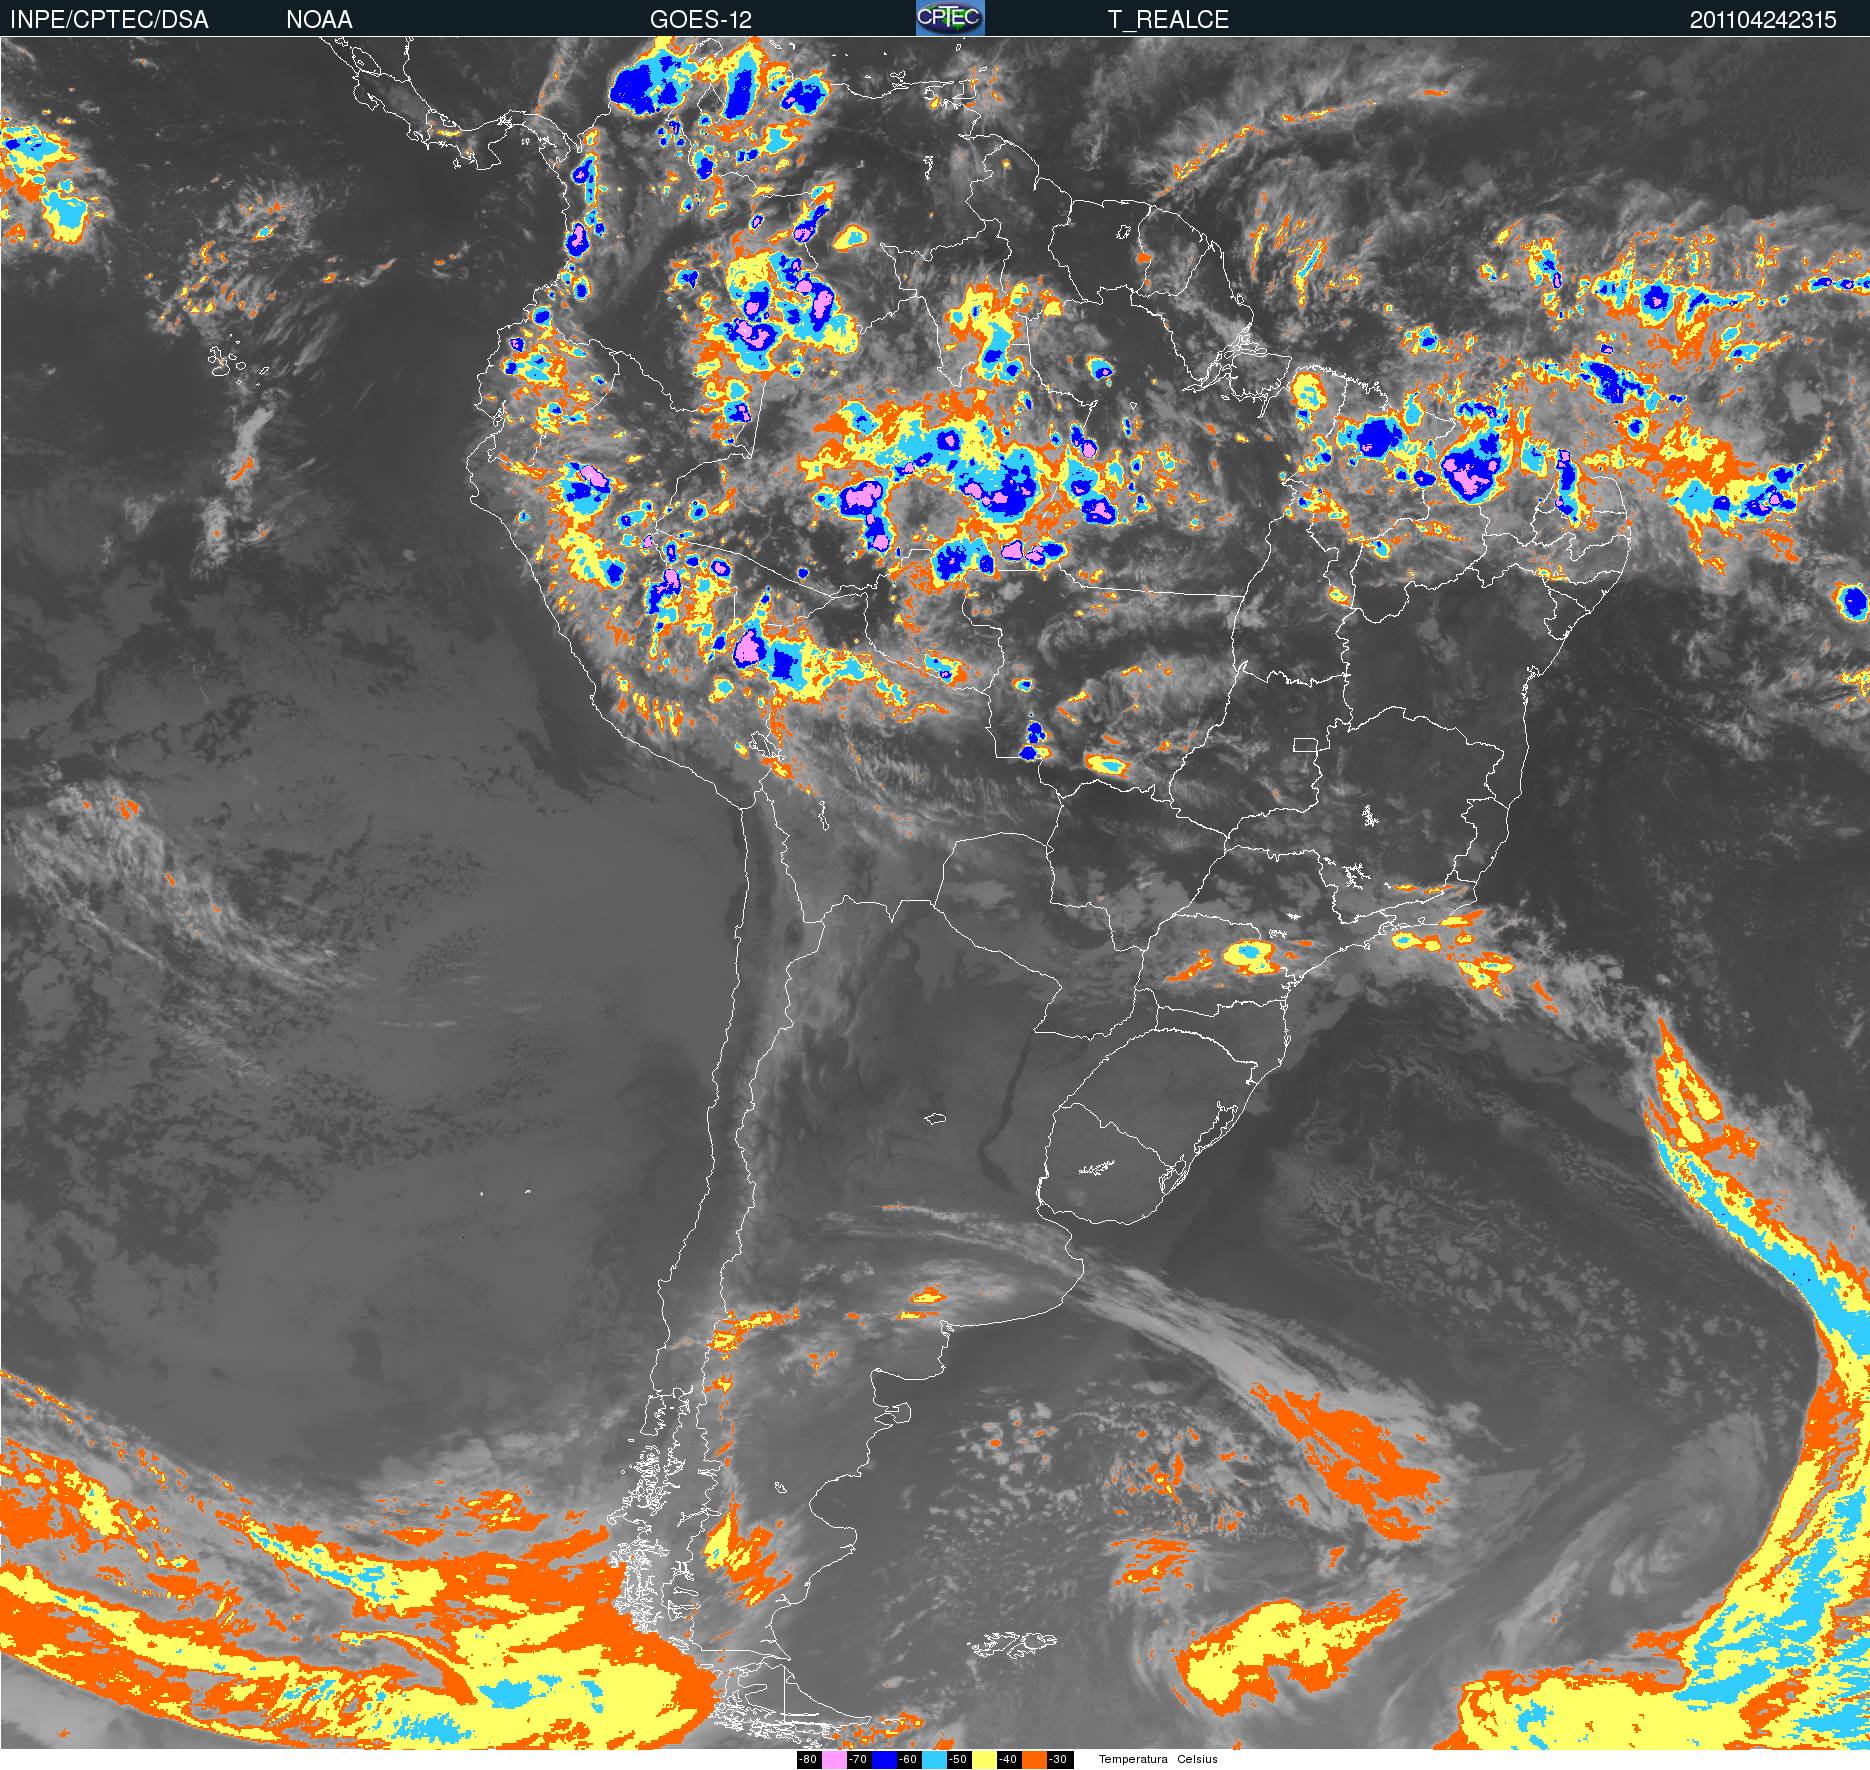Image resolution: width=1870 pixels, height=1770 pixels.
Task: Click the yellow legend color swatch
Action: click(984, 1760)
